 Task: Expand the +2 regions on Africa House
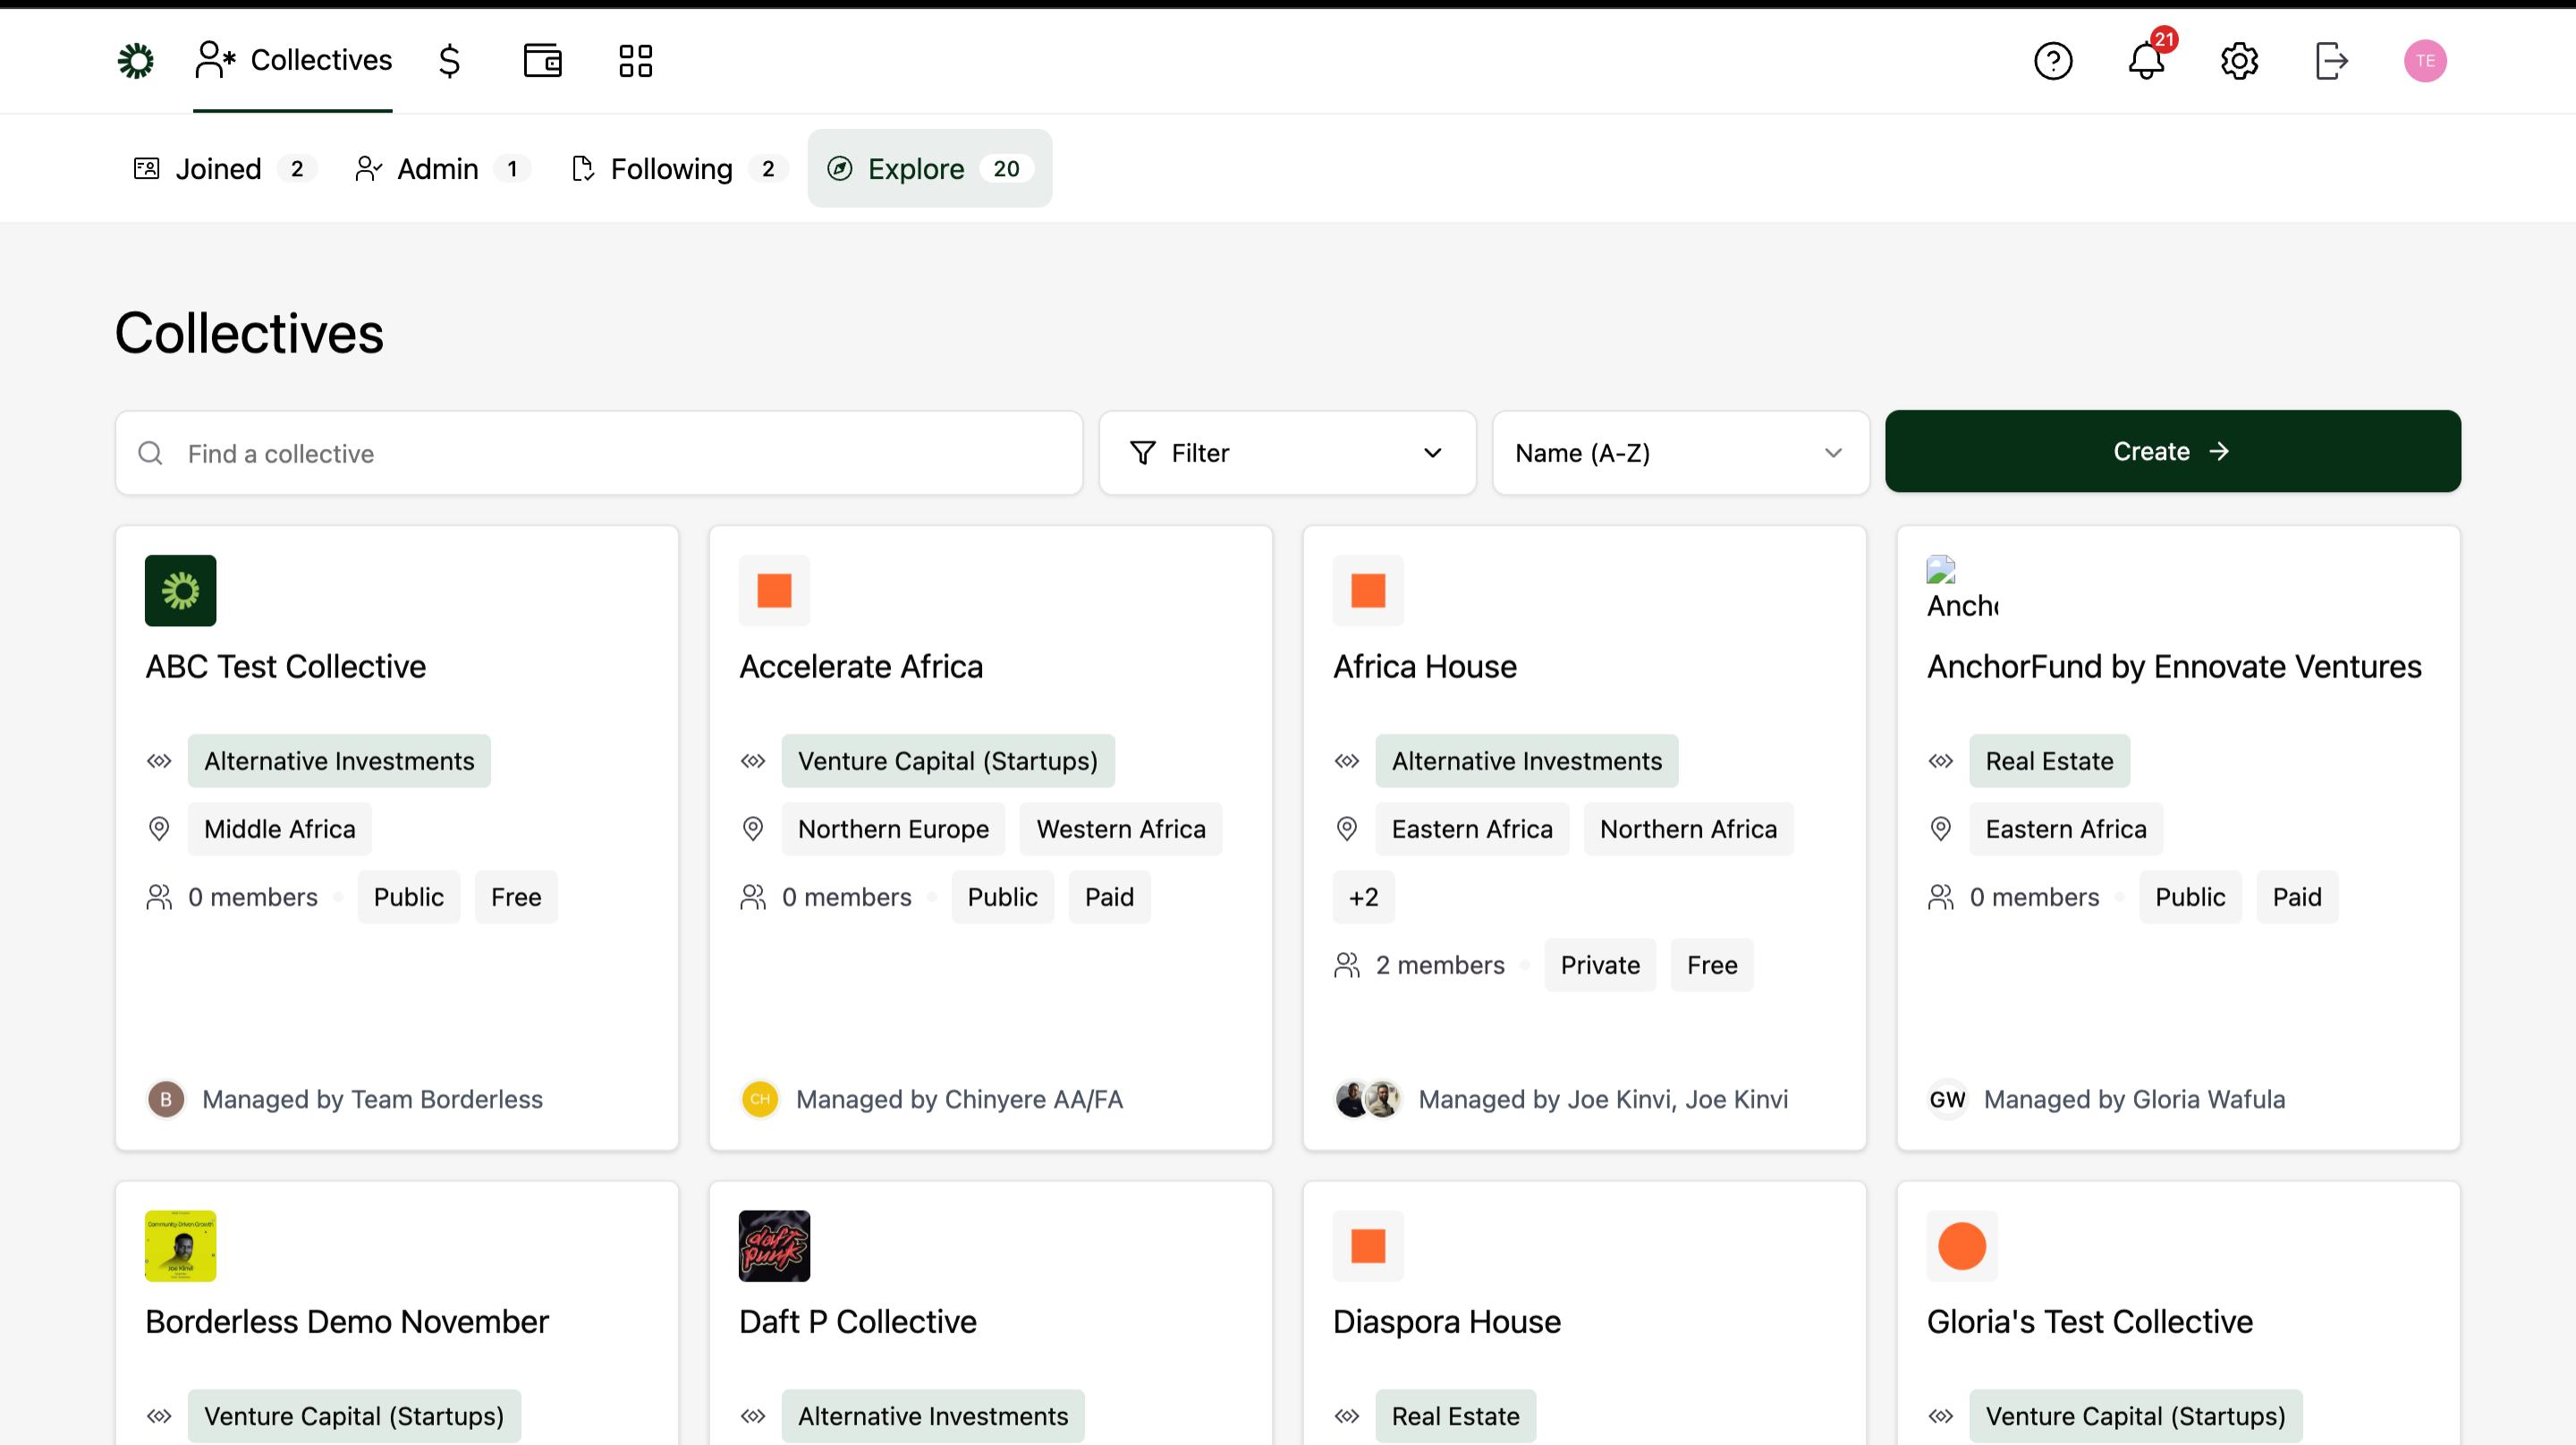[x=1363, y=897]
